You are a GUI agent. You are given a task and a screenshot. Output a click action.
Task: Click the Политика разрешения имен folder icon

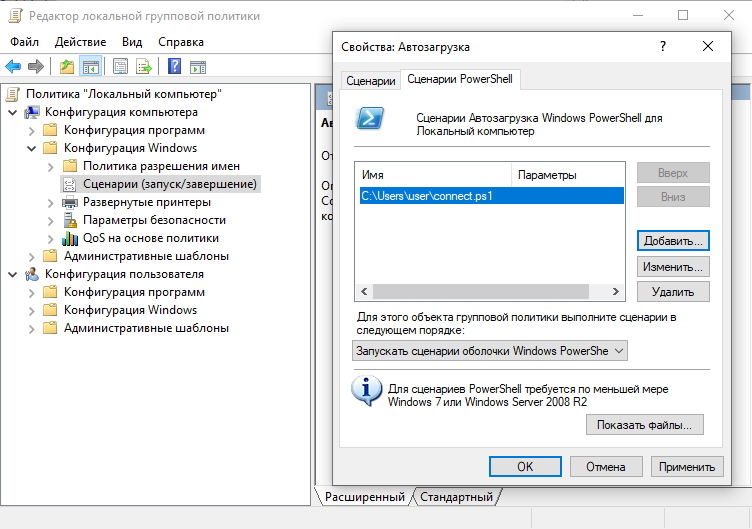point(70,166)
